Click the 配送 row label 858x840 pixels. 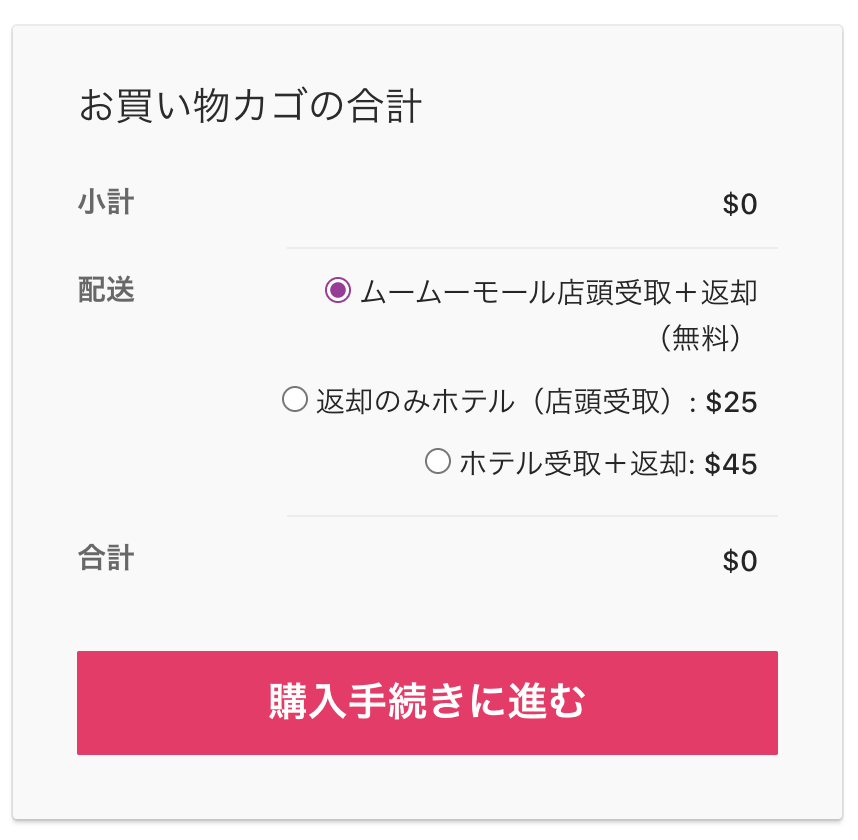pos(105,291)
